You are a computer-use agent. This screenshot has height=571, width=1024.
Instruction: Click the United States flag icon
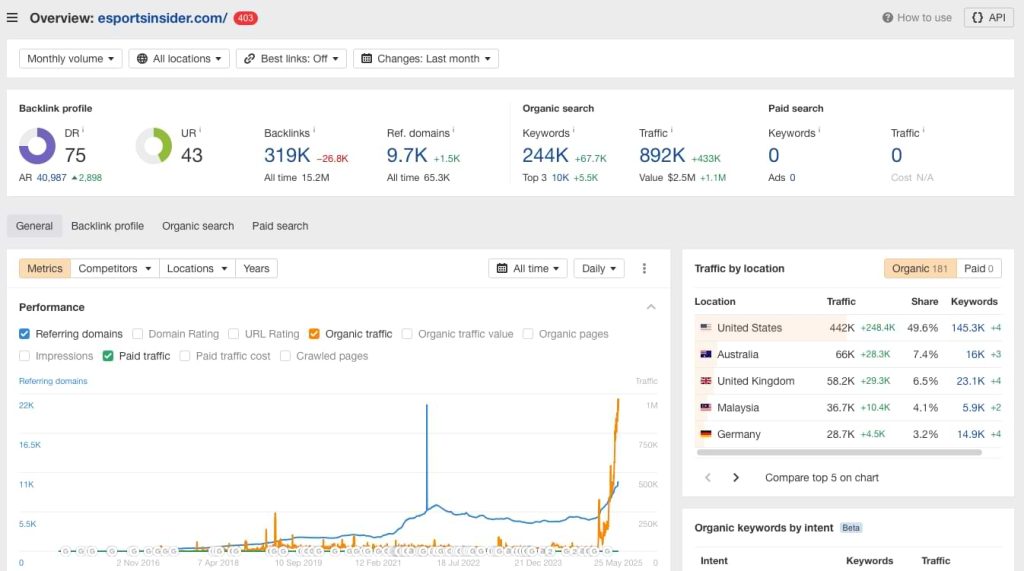[706, 327]
